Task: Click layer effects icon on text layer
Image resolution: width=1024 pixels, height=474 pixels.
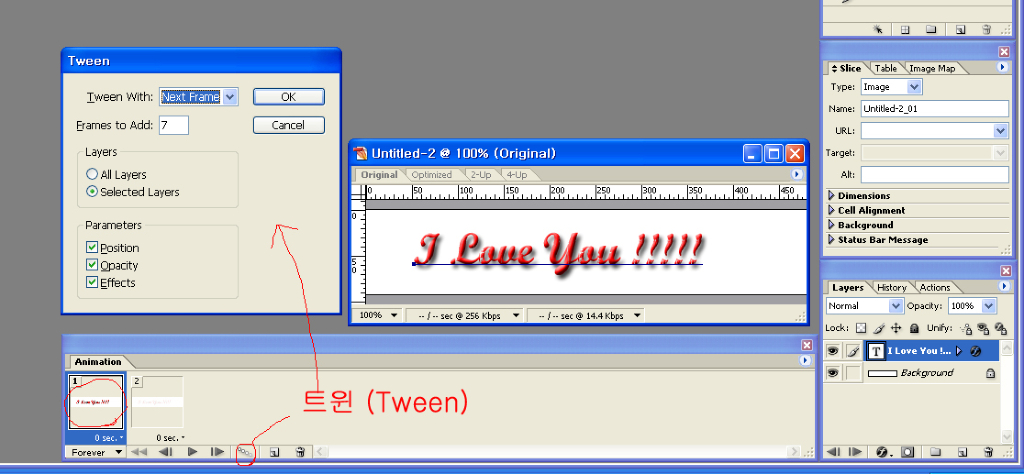Action: (x=976, y=351)
